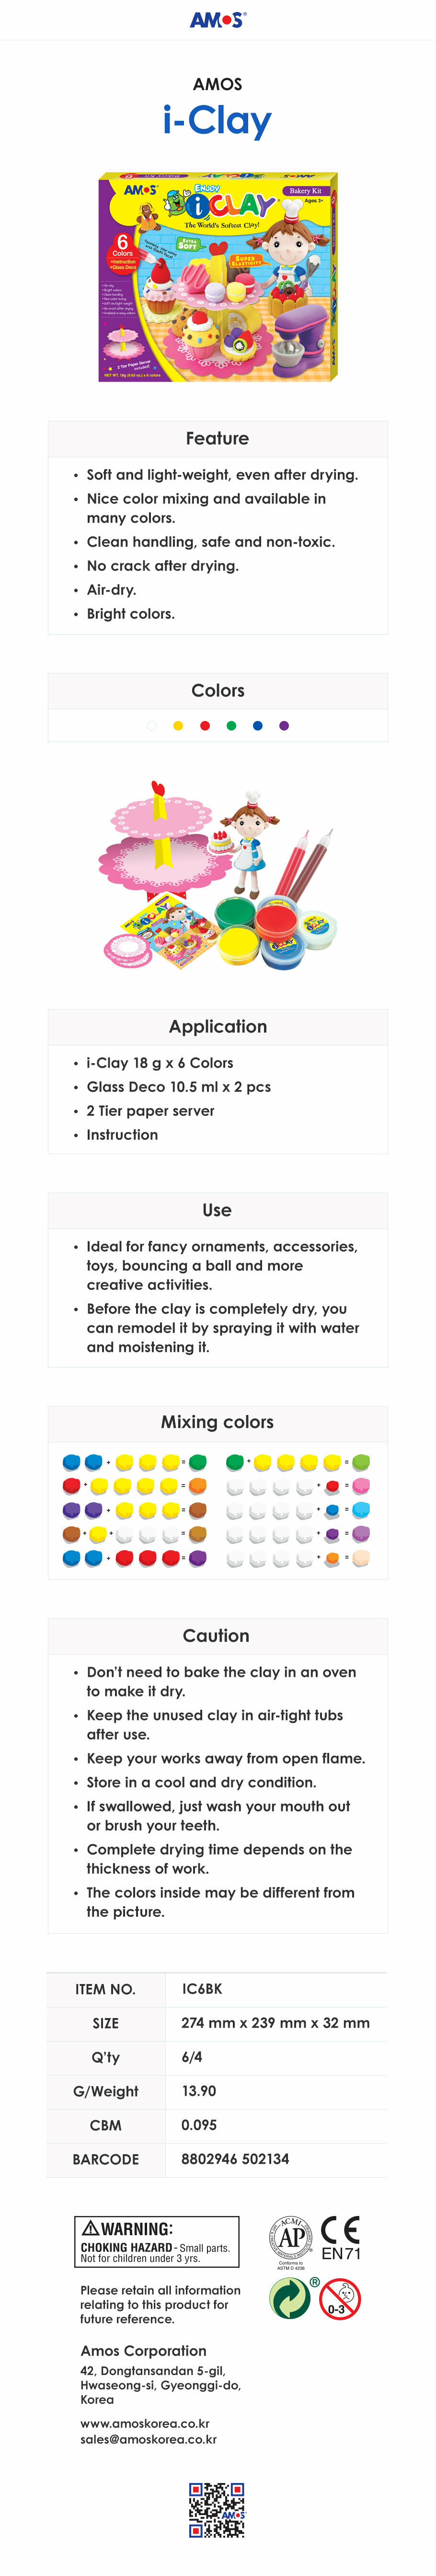Screen dimensions: 436x2576
Task: Click the blue i-Clay product title
Action: point(217,121)
